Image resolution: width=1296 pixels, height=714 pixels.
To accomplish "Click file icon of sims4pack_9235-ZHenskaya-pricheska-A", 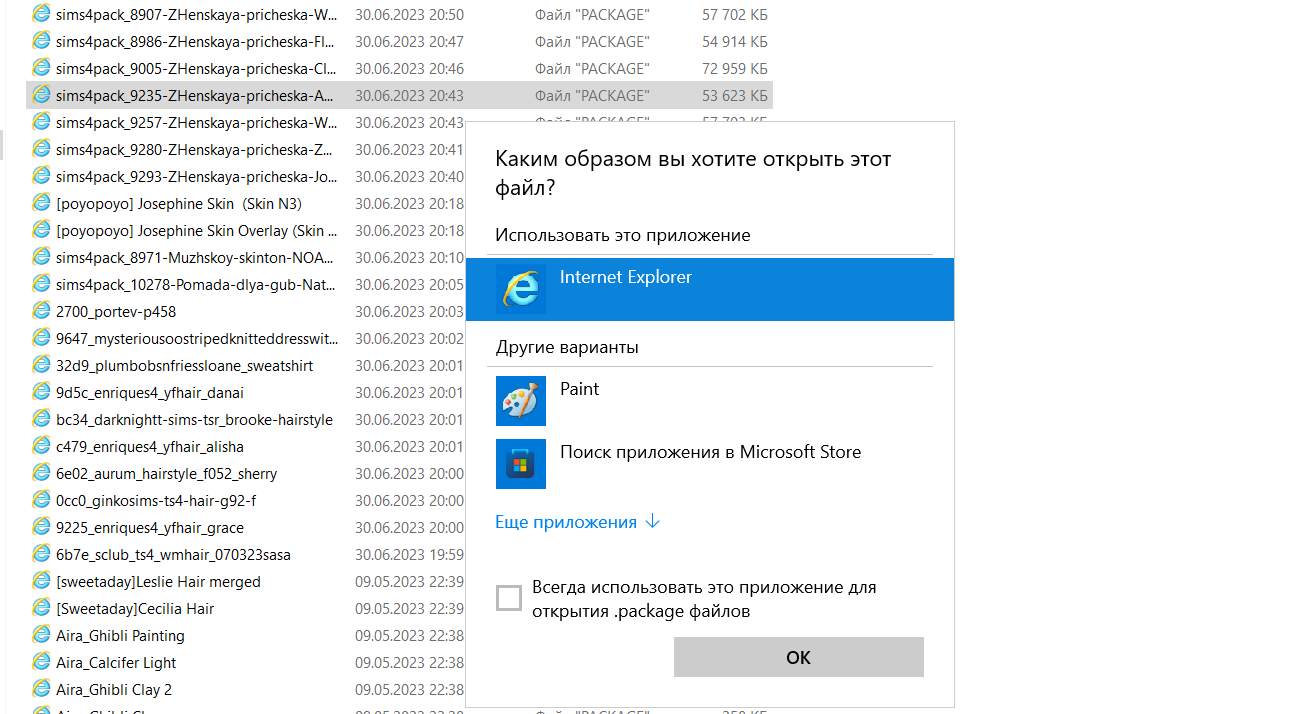I will (41, 95).
